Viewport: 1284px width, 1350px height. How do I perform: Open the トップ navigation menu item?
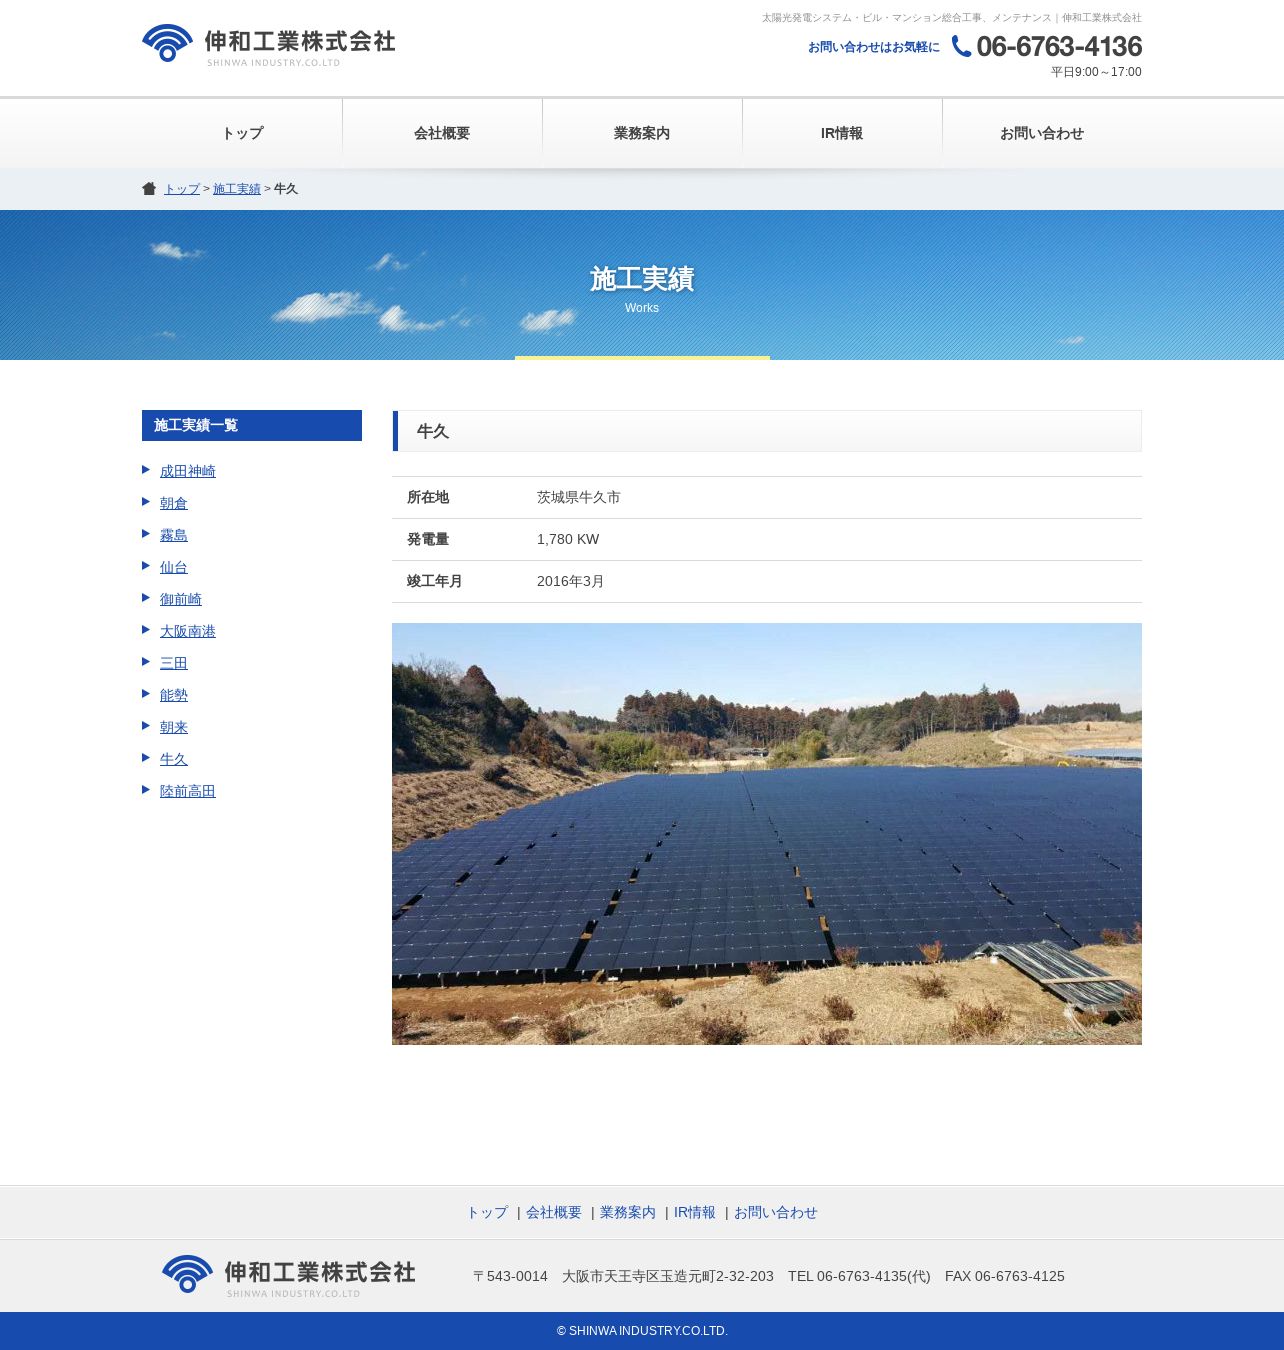[x=242, y=133]
